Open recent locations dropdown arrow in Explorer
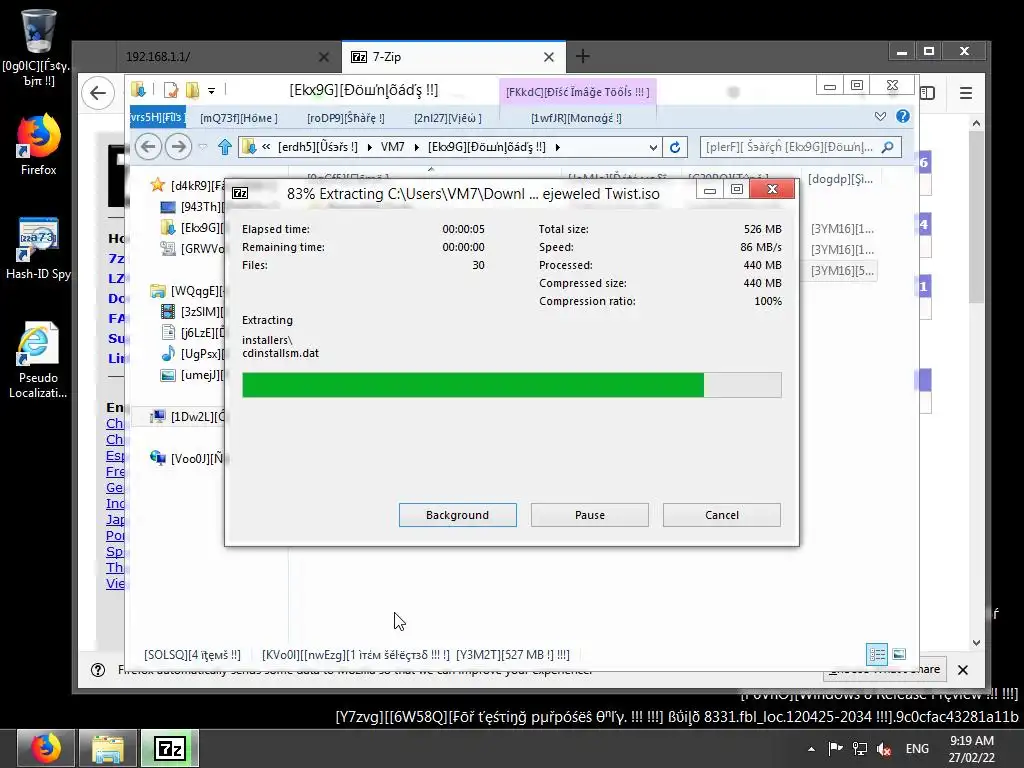The height and width of the screenshot is (768, 1024). click(x=202, y=148)
